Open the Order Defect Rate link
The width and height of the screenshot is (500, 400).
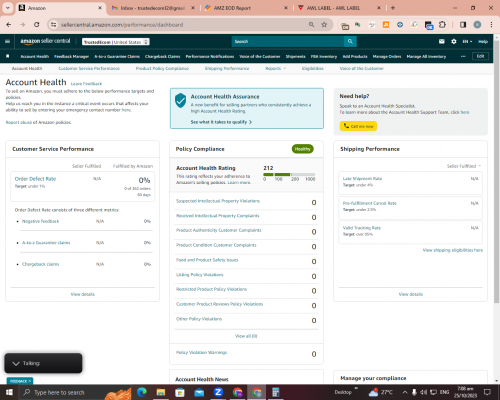click(x=35, y=179)
